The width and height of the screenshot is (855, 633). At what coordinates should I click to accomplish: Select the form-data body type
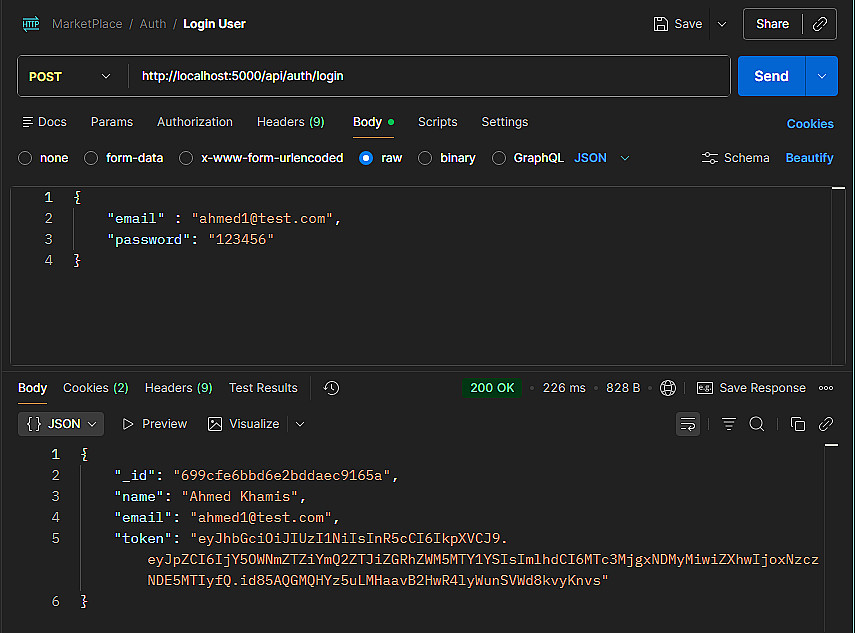[91, 158]
